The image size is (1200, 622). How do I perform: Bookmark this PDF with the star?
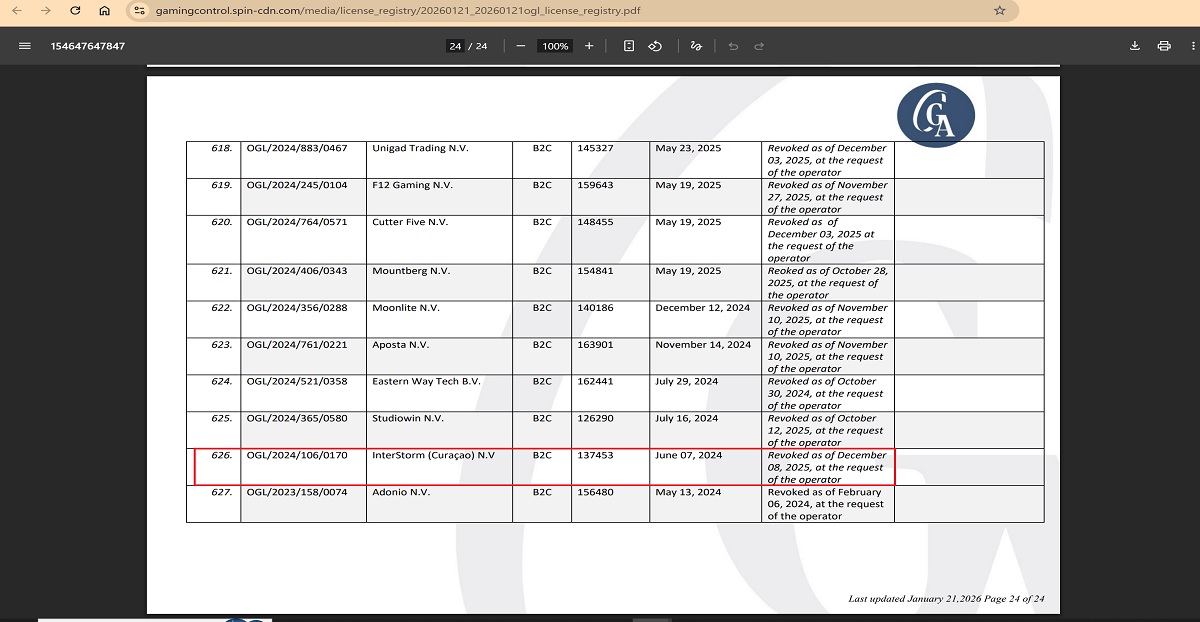(999, 11)
